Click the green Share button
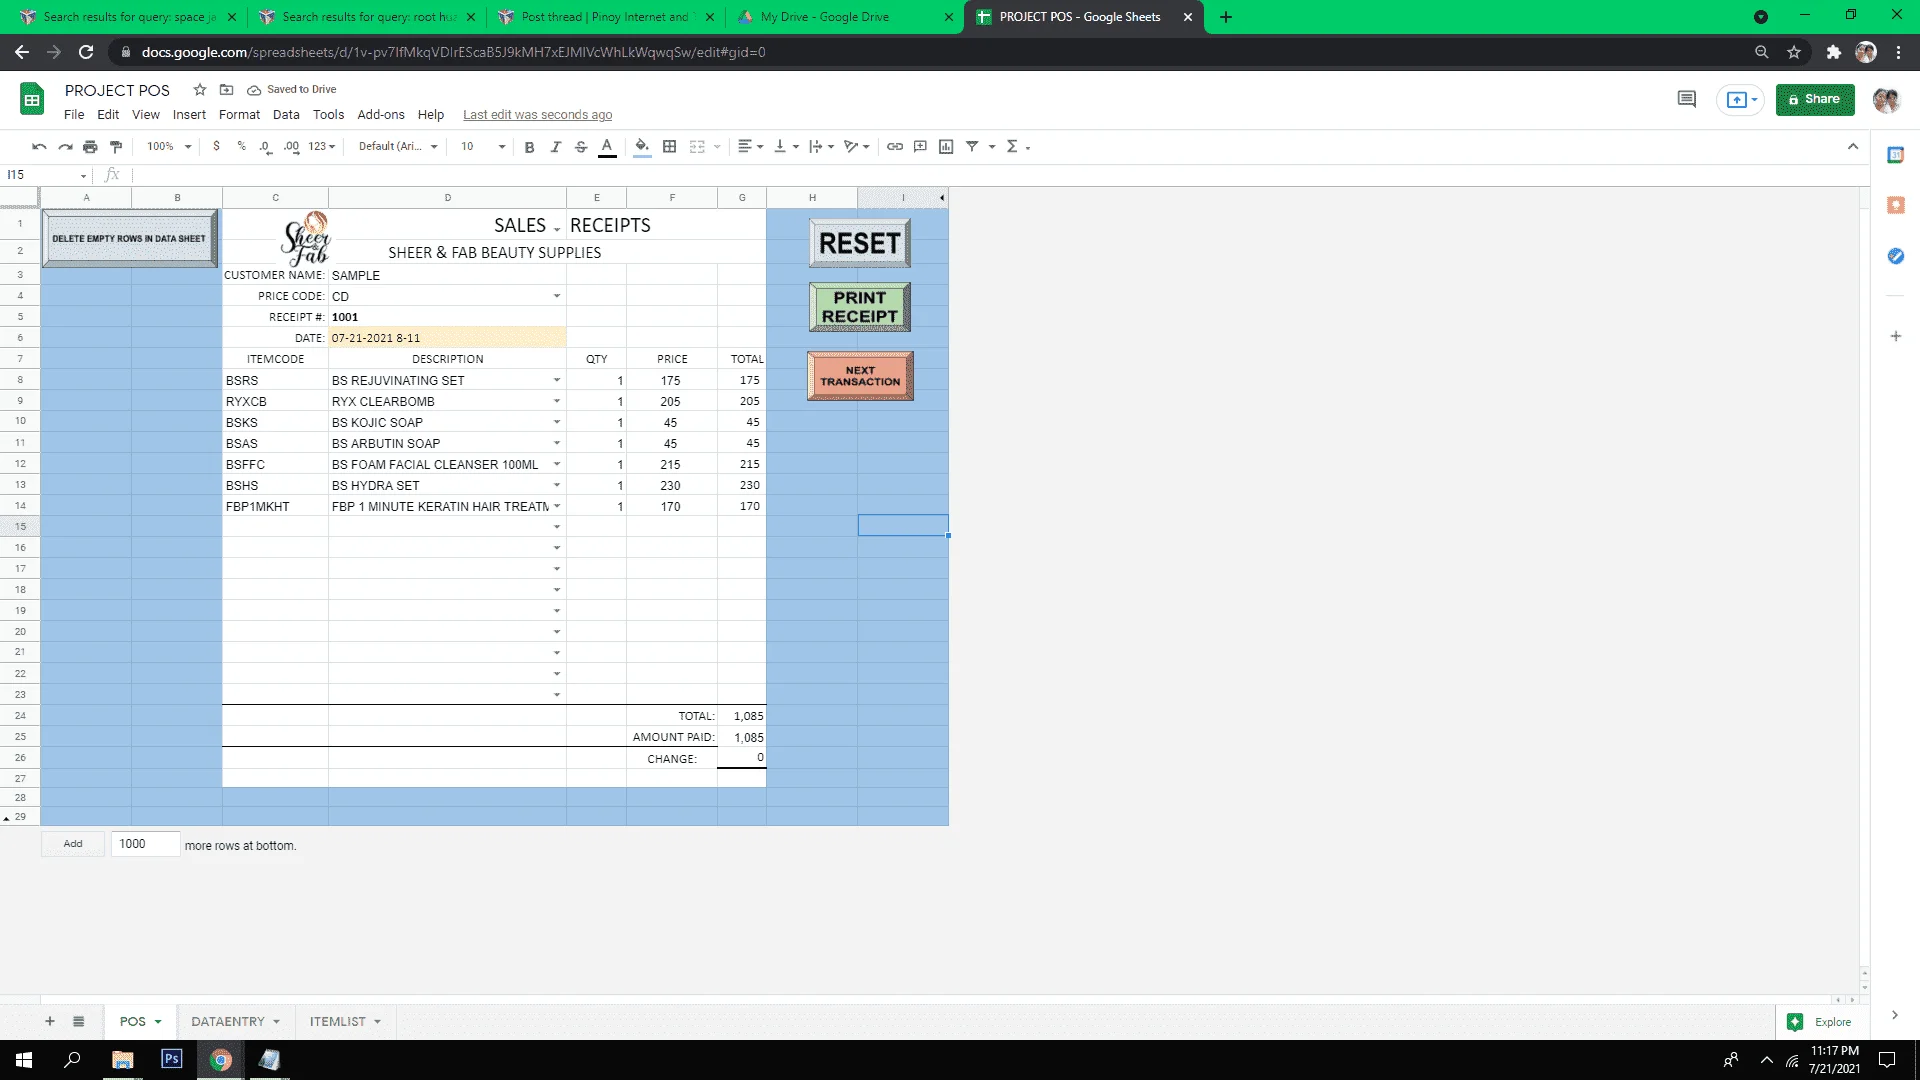The height and width of the screenshot is (1080, 1920). (1815, 99)
